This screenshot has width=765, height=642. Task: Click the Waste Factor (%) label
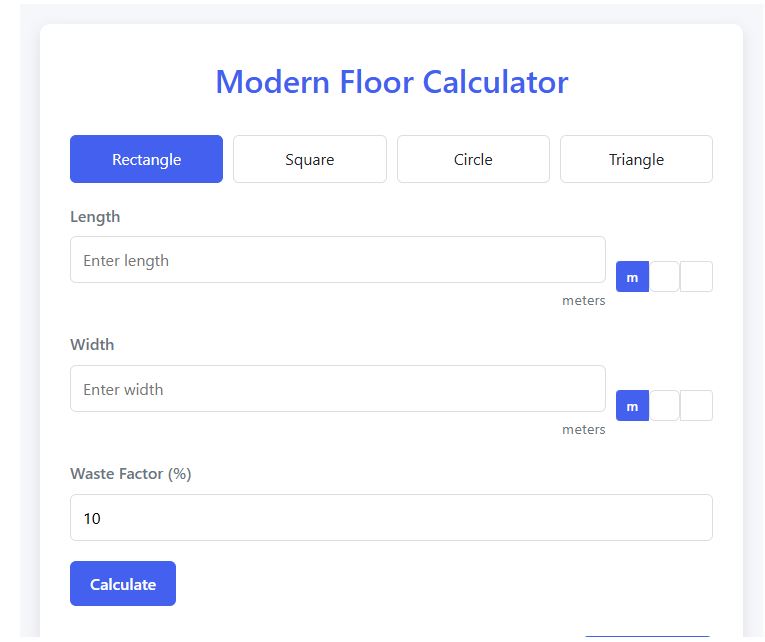(131, 474)
